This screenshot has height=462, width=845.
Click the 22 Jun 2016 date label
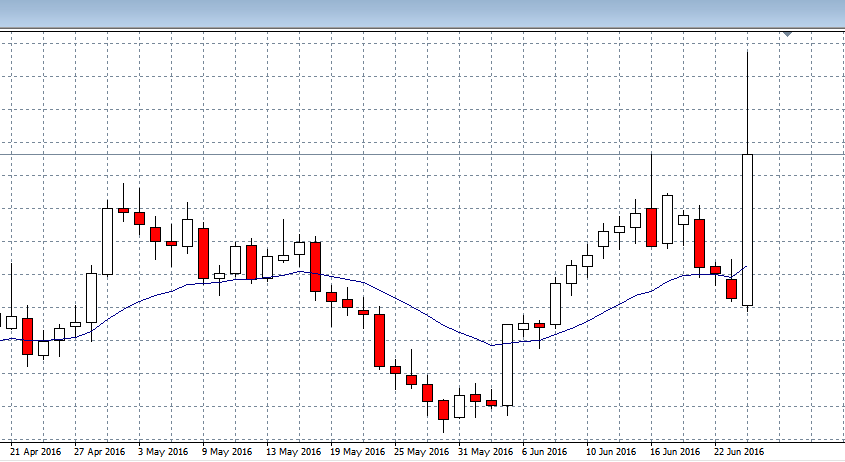coord(739,452)
